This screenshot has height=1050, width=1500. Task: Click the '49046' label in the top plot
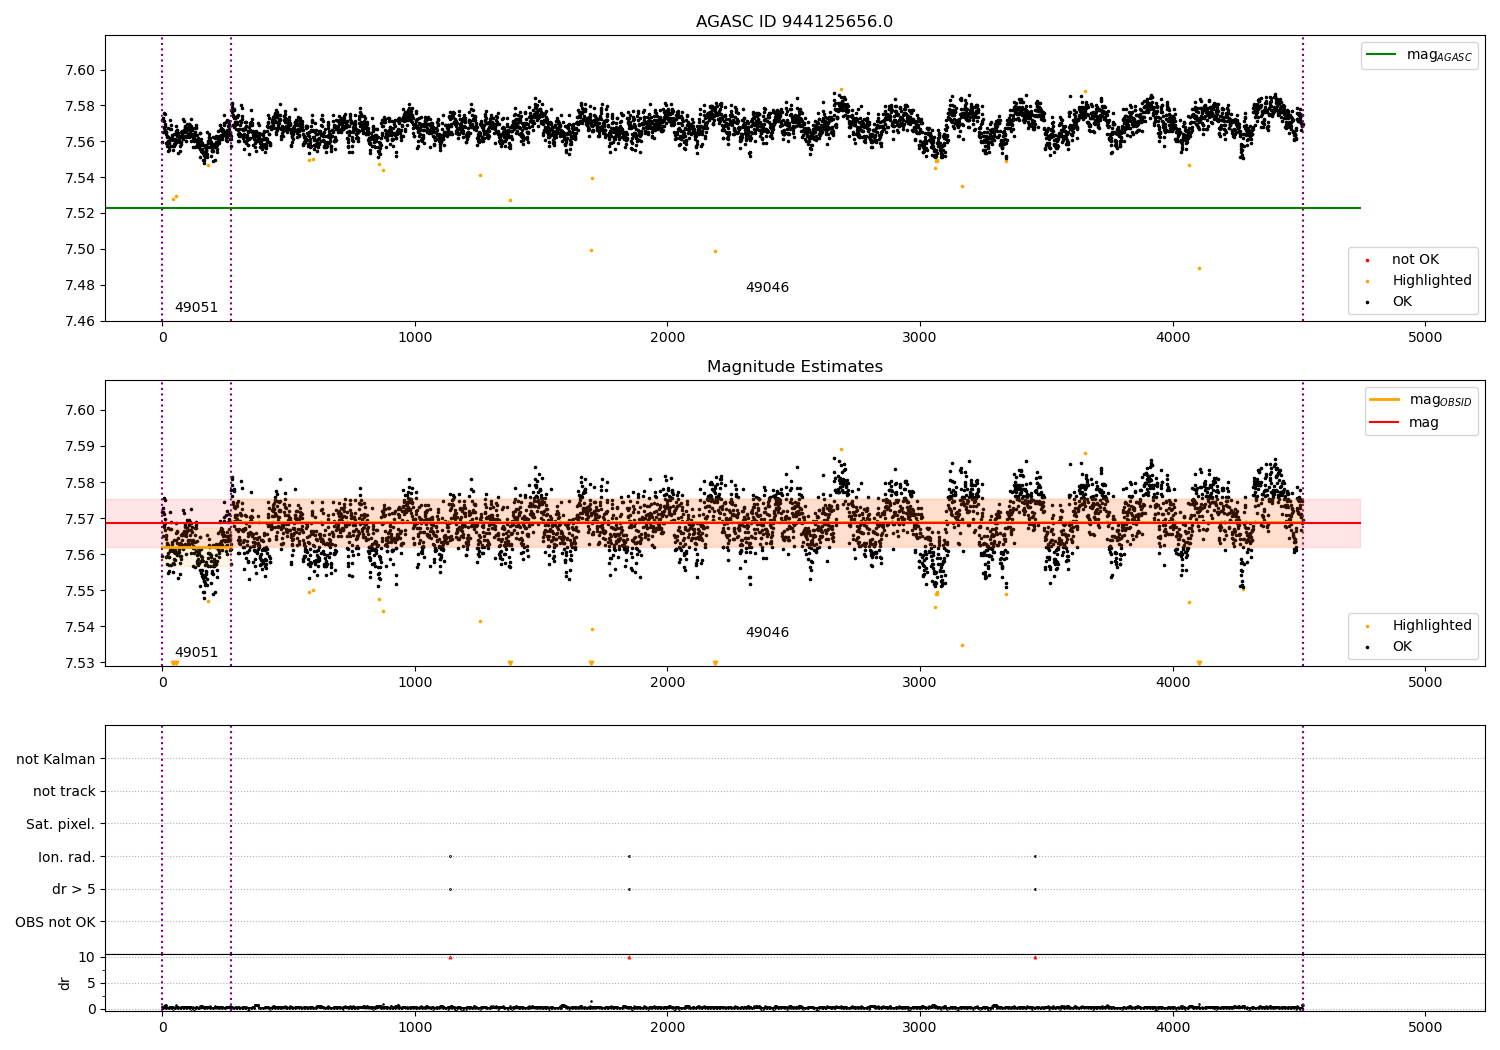(767, 288)
